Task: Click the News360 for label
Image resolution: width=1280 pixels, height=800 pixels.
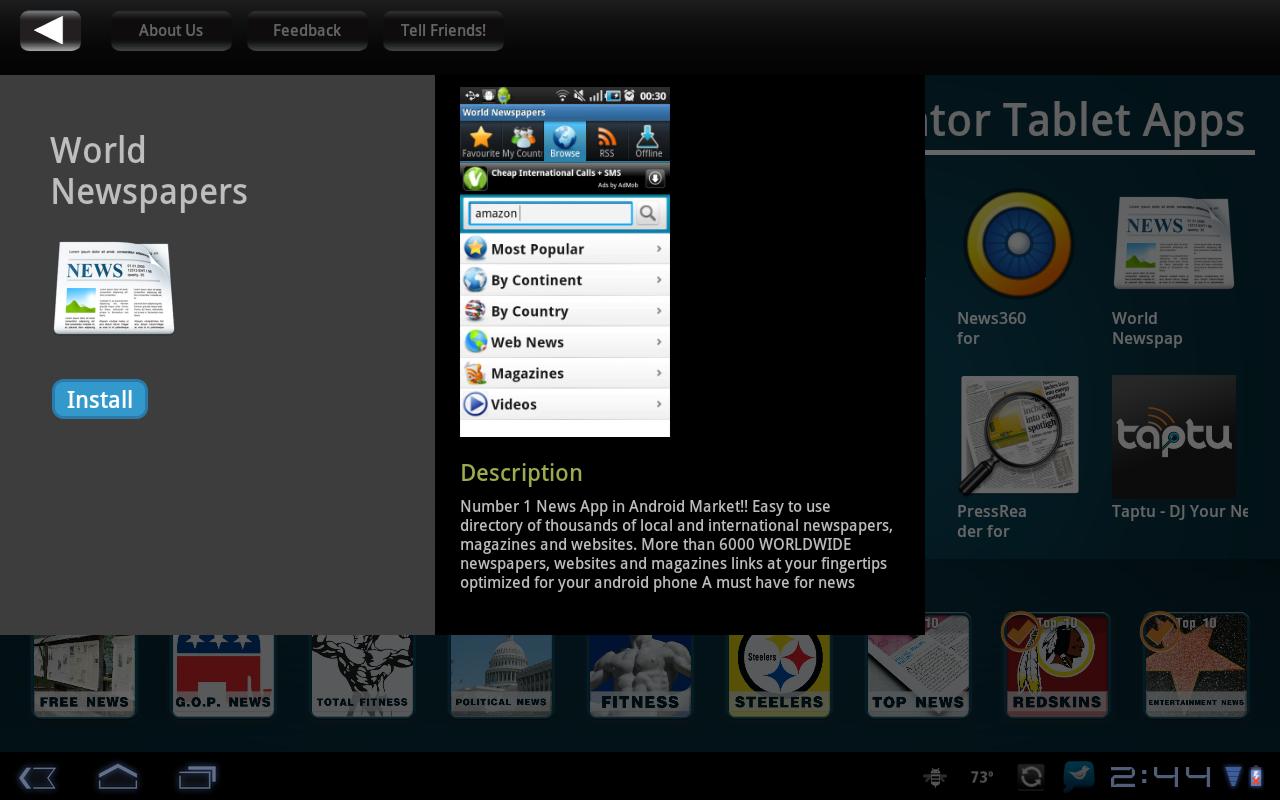Action: 991,328
